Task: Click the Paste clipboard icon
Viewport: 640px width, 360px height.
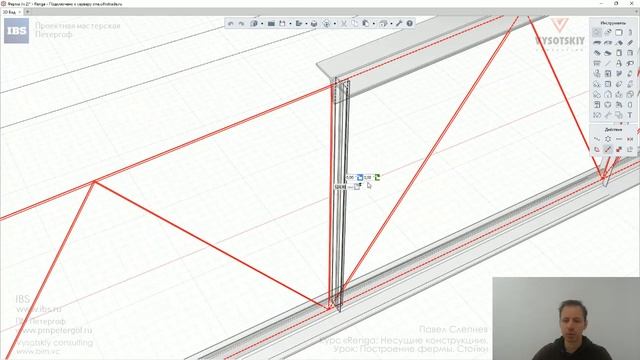Action: 365,24
